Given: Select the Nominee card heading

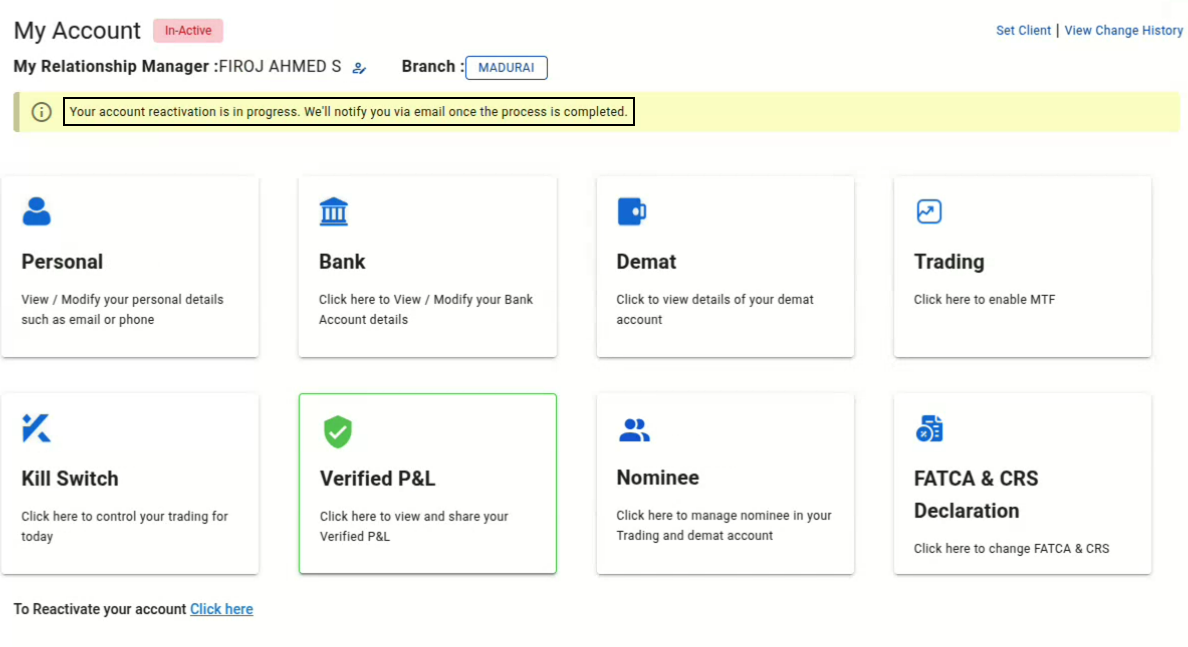Looking at the screenshot, I should coord(658,478).
